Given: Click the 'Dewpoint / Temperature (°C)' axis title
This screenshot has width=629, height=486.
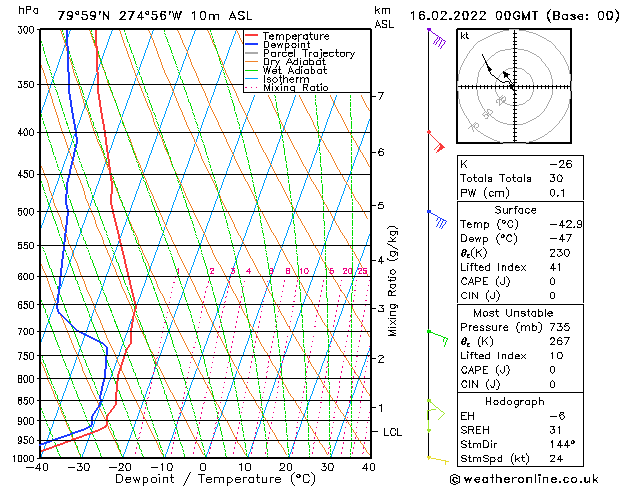Looking at the screenshot, I should (x=215, y=479).
